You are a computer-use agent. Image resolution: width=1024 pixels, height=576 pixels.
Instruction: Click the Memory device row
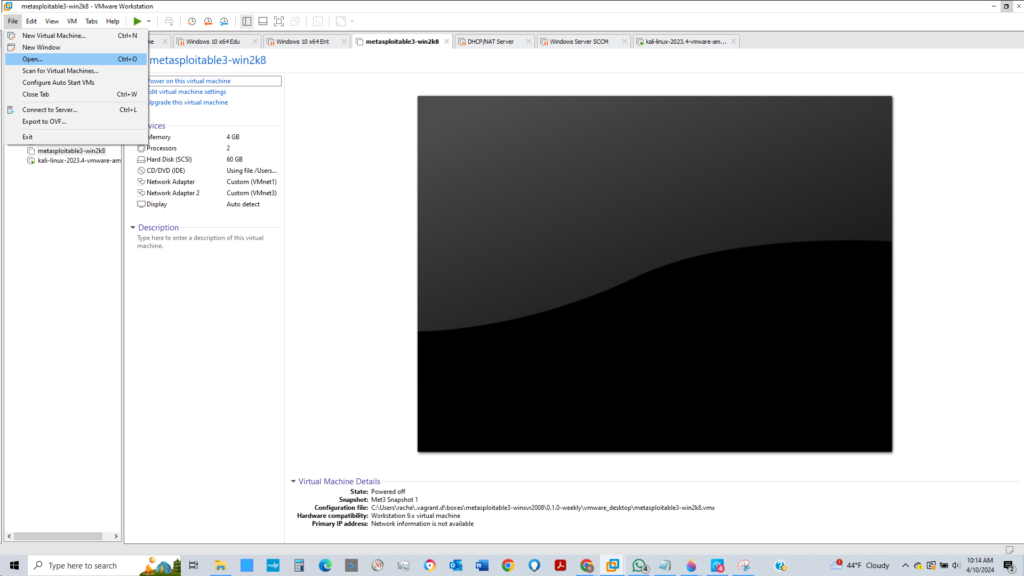(x=208, y=137)
